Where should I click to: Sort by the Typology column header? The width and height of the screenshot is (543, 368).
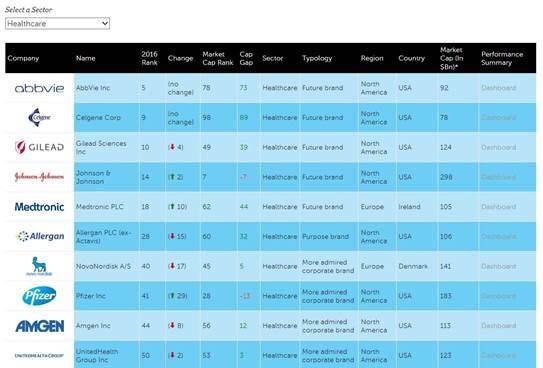317,58
